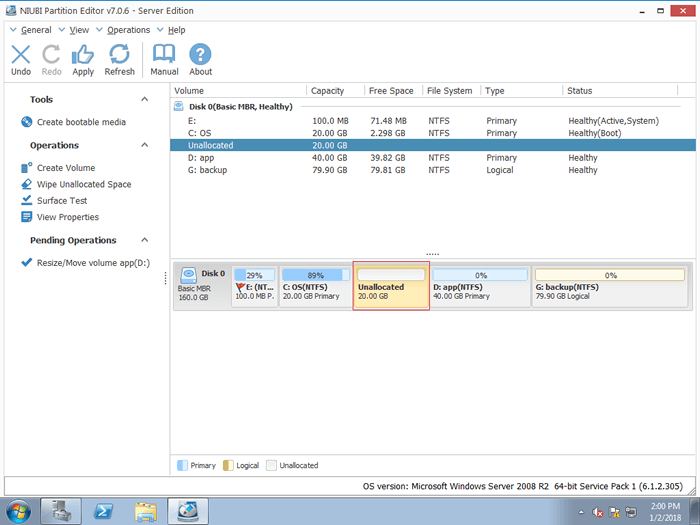Image resolution: width=700 pixels, height=525 pixels.
Task: Click View Properties operation
Action: pos(68,217)
